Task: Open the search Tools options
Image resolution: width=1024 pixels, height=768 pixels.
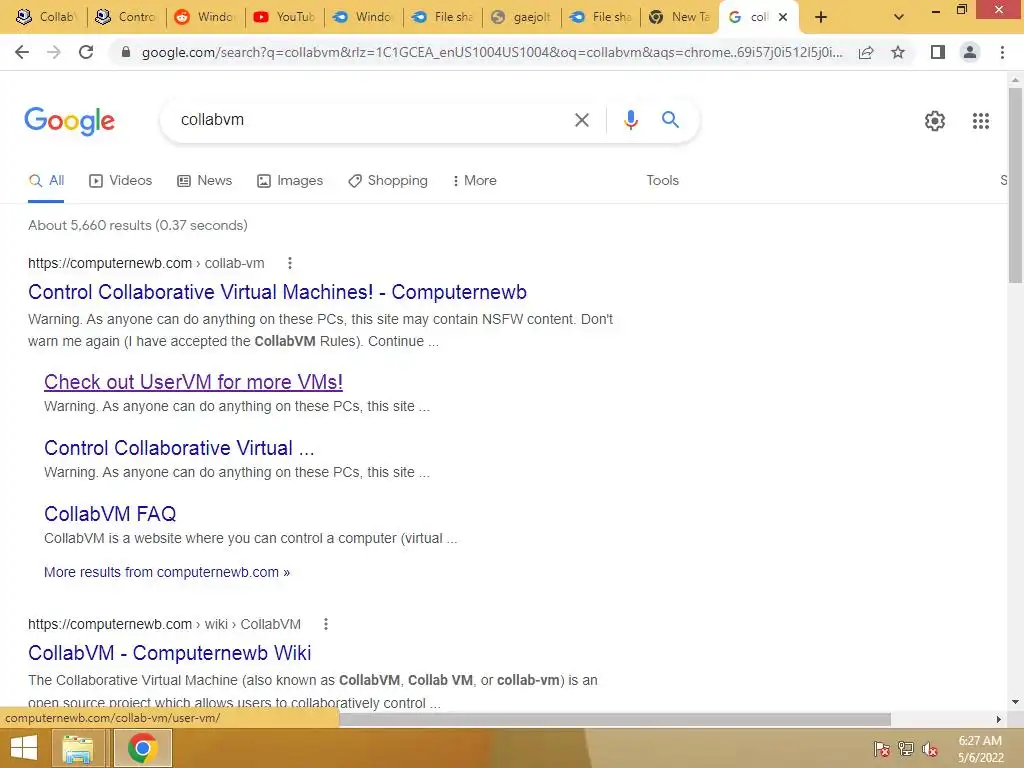Action: pos(662,180)
